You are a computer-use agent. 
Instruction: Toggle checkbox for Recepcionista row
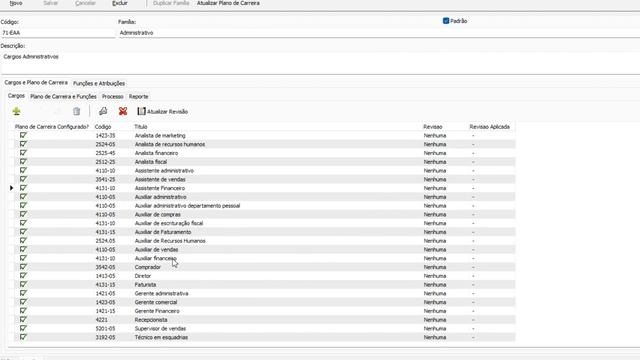click(x=23, y=320)
